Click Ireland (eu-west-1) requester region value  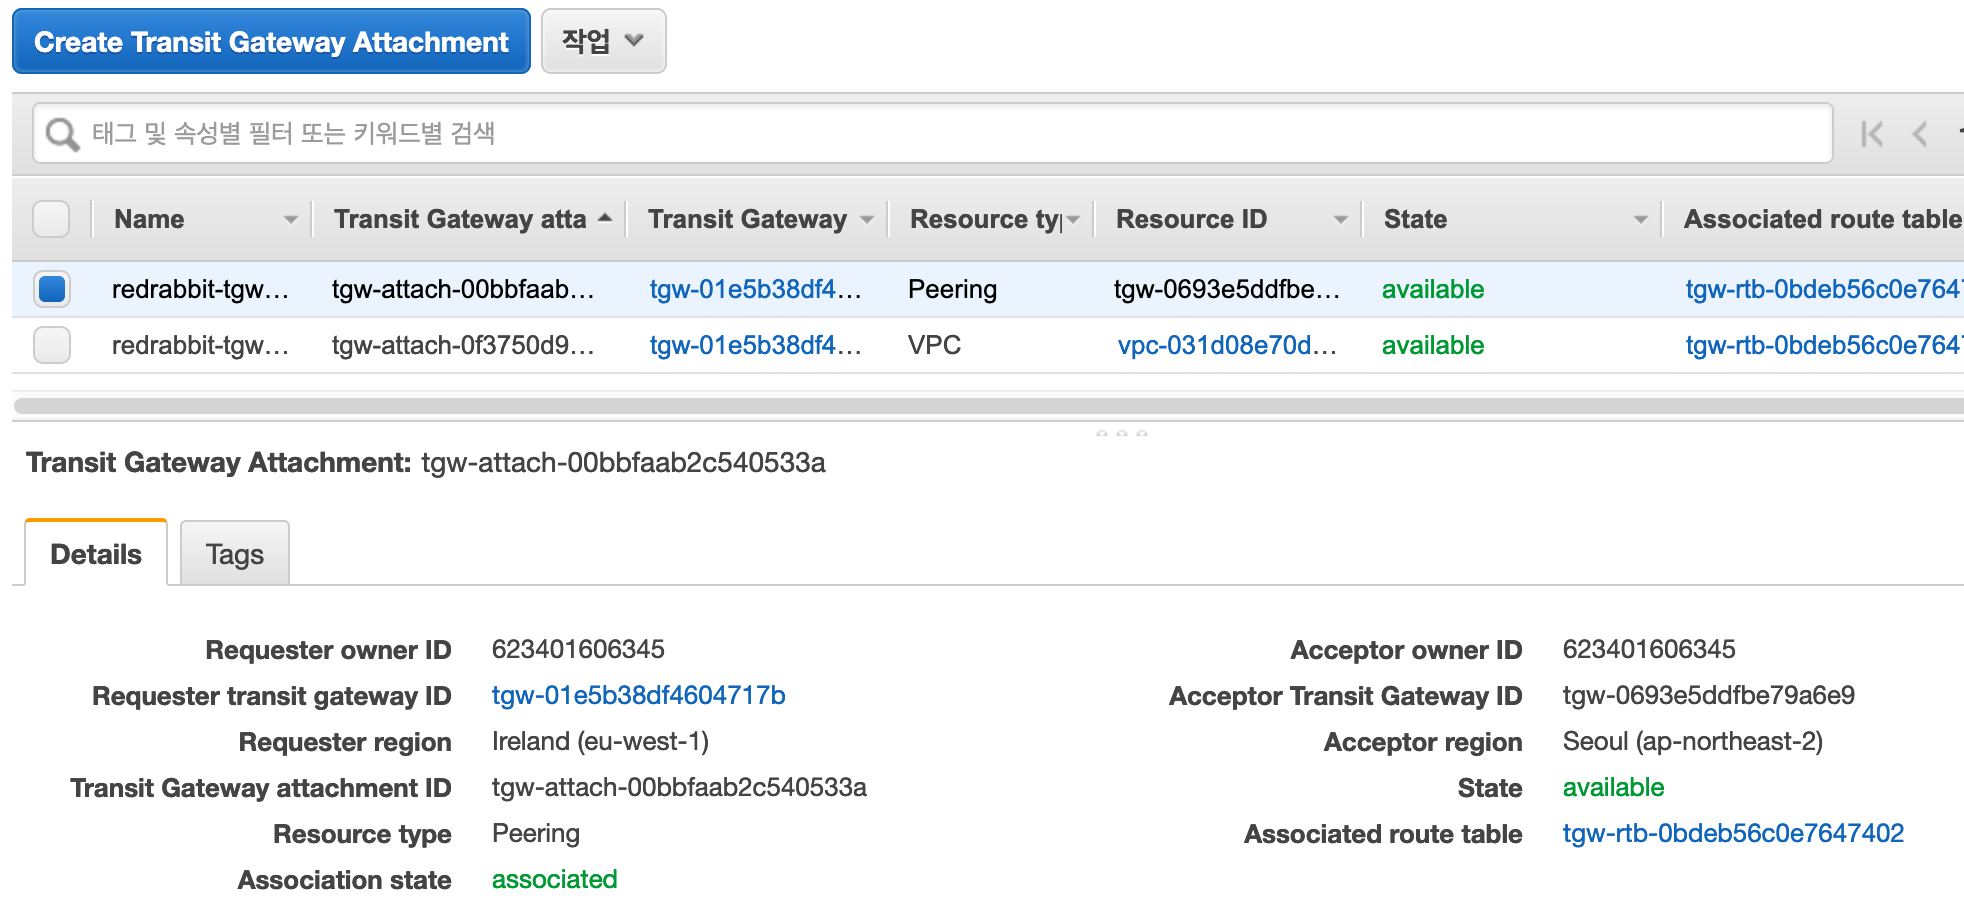pos(600,741)
